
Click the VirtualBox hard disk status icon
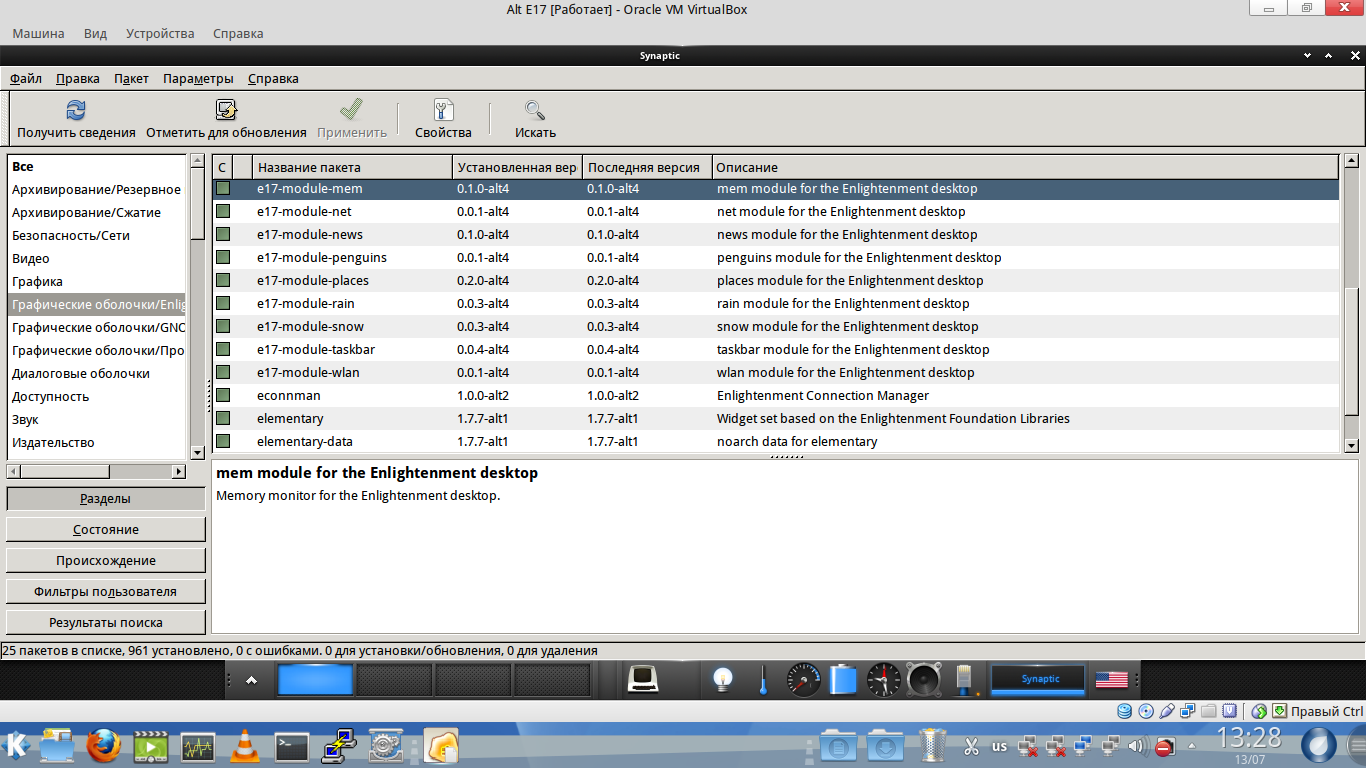tap(1125, 711)
